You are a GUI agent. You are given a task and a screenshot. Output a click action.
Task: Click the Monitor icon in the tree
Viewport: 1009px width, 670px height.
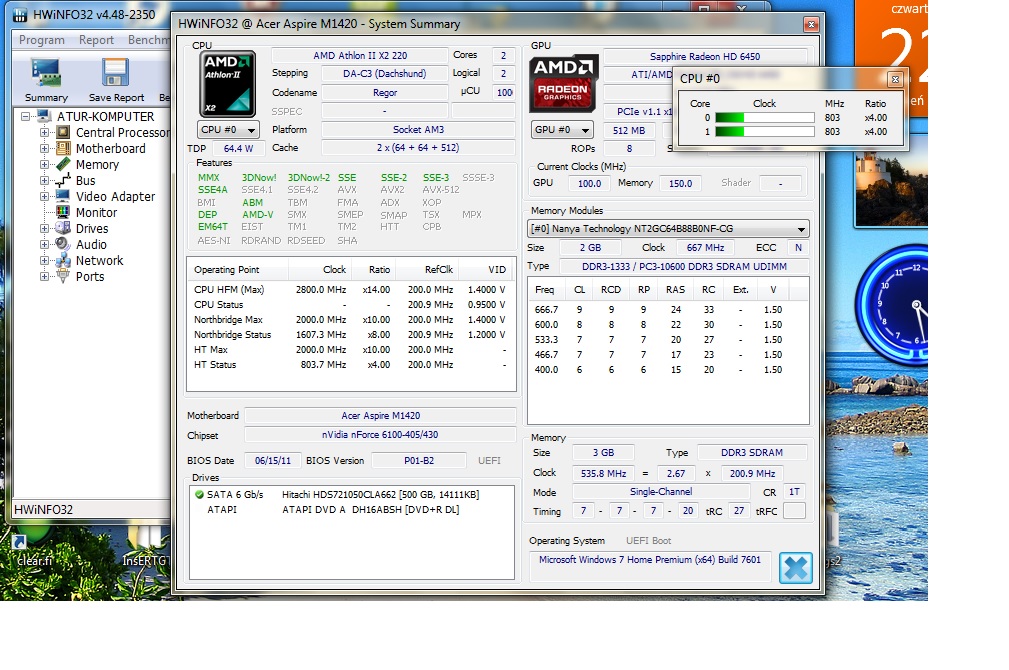tap(63, 212)
